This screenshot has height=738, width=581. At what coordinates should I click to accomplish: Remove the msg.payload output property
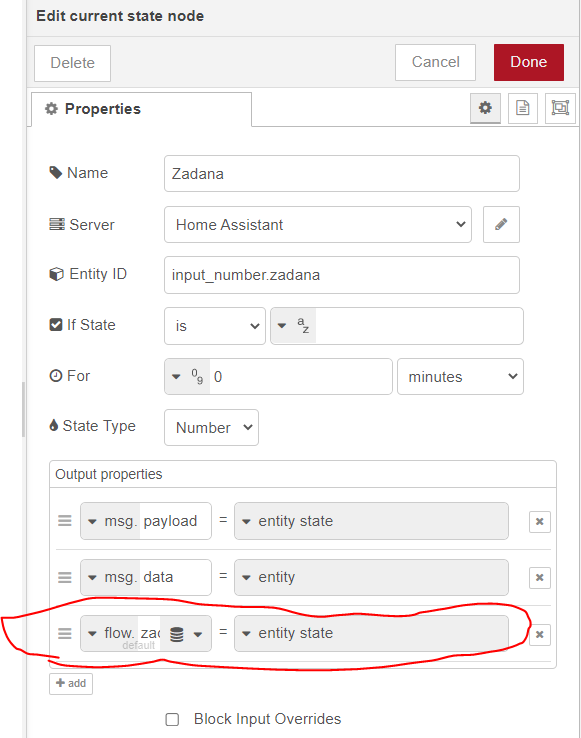[x=540, y=521]
